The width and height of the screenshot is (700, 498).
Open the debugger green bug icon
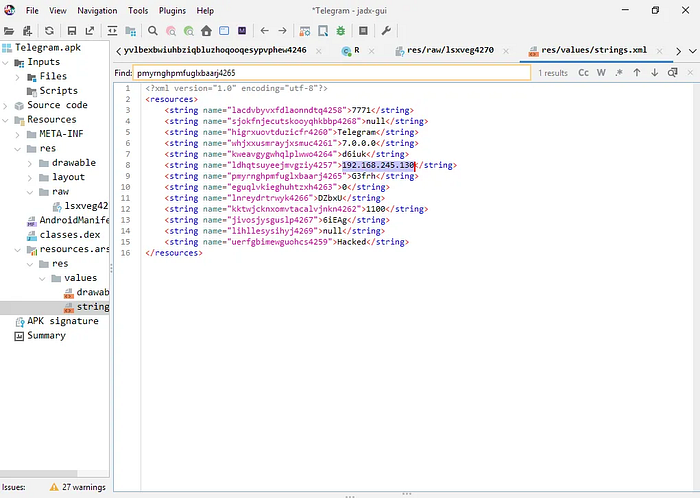[x=341, y=31]
